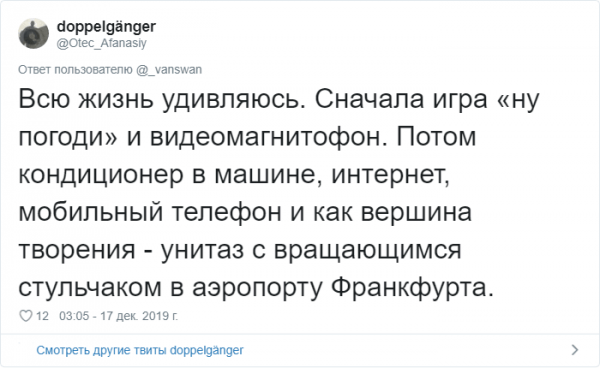Click the phrase 'кондиционер в машине'

pyautogui.click(x=167, y=174)
